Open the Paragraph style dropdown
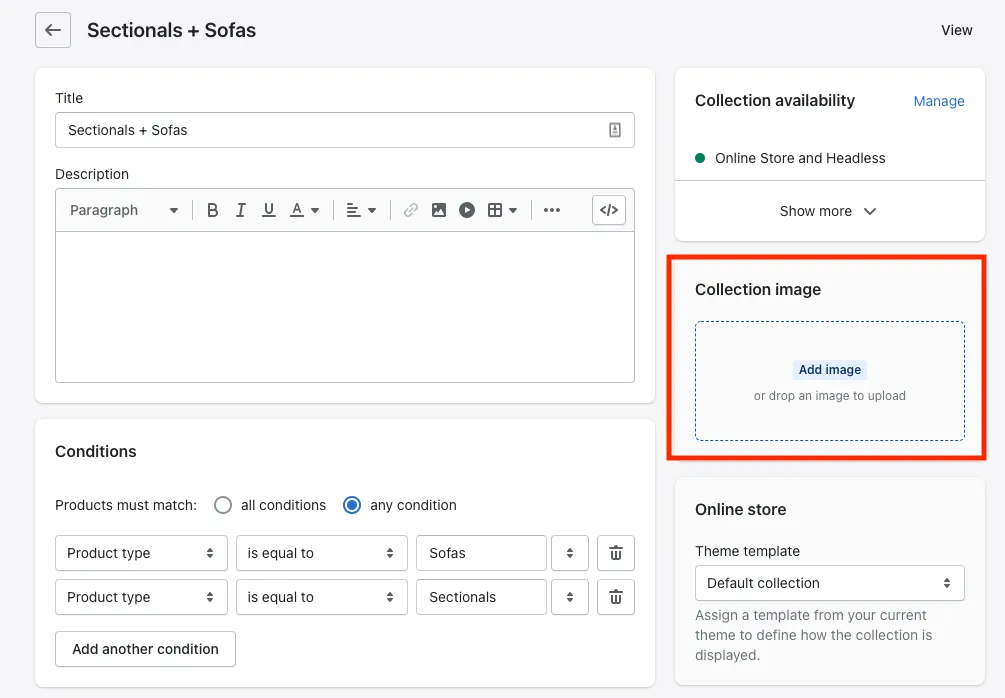Screen dimensions: 1005x698 click(x=124, y=210)
